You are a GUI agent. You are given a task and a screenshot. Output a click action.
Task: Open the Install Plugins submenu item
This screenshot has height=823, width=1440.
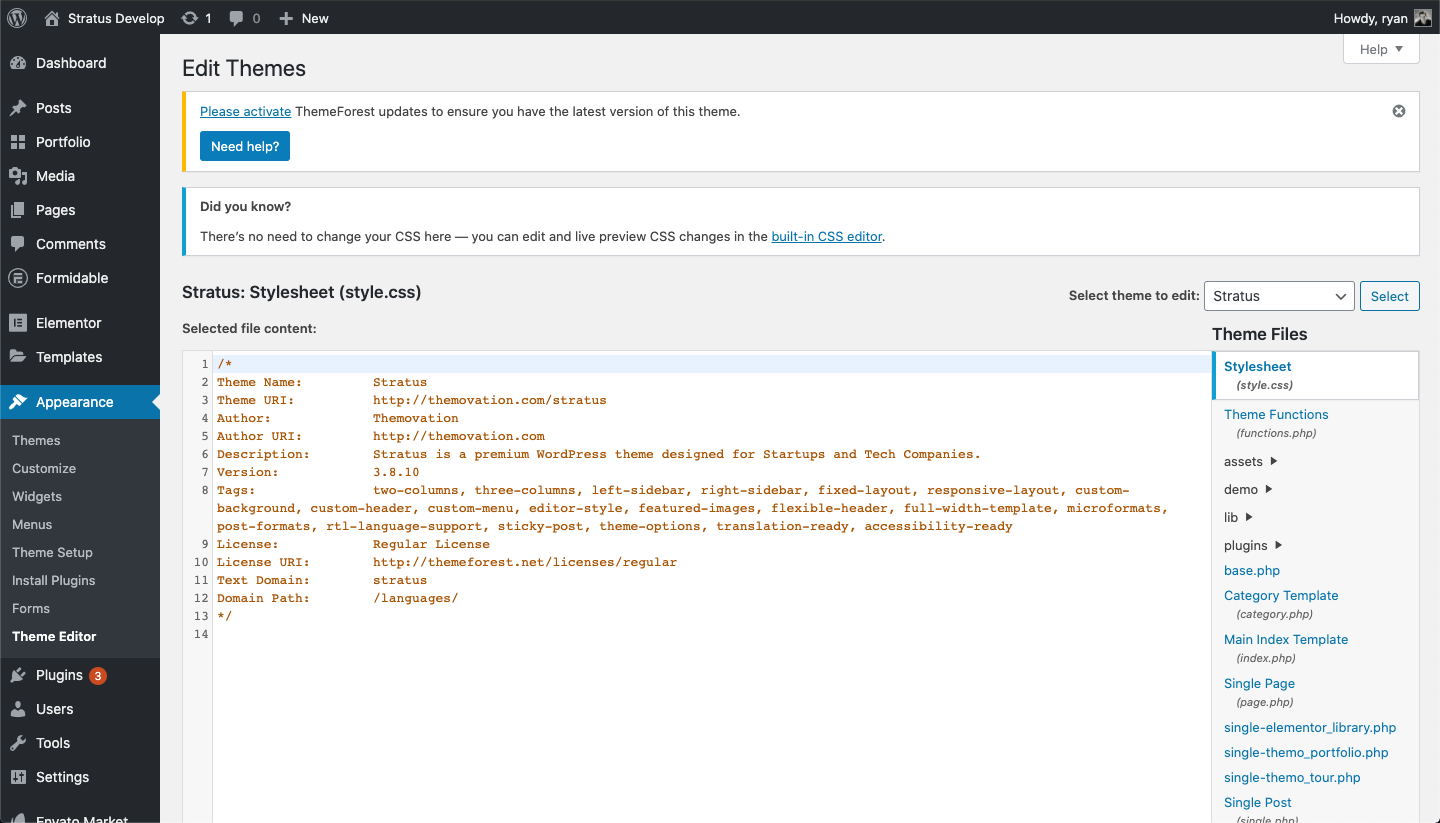54,580
